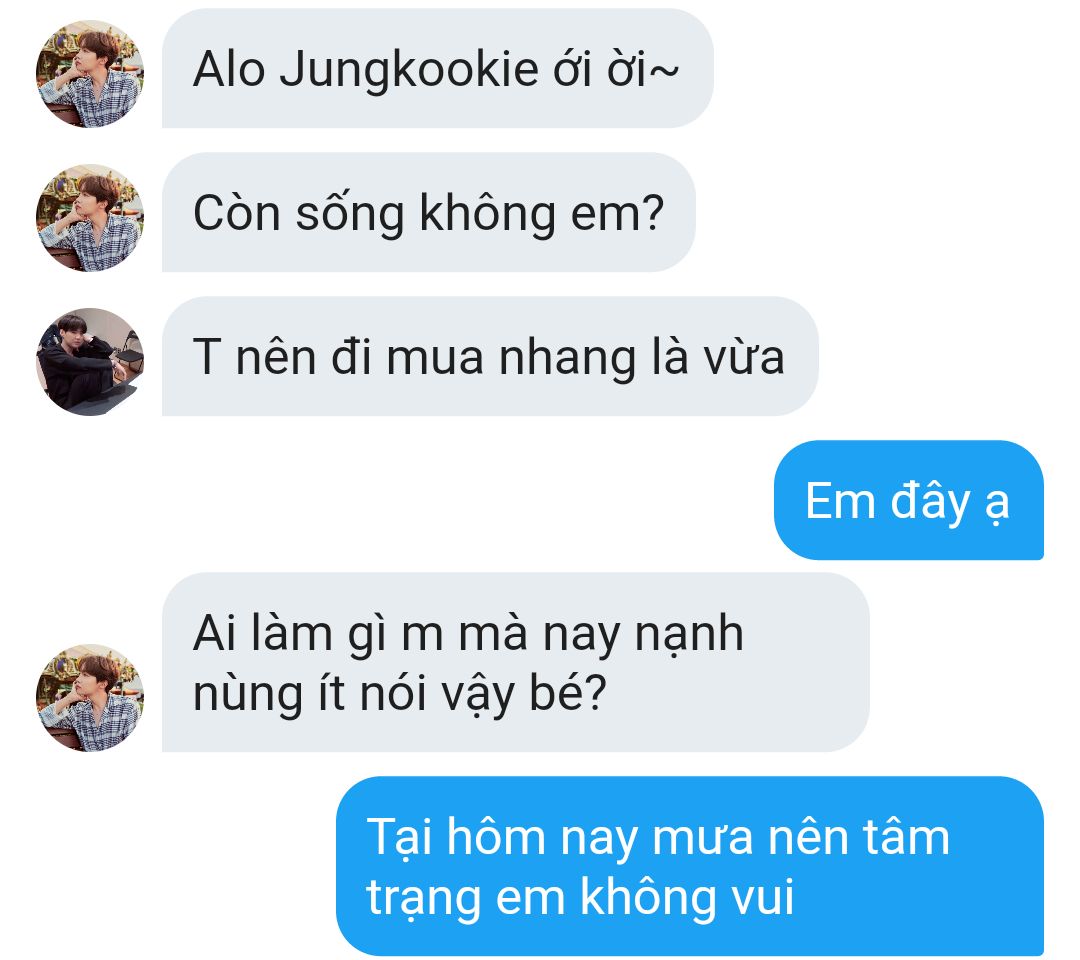Click the word "Jungkookie" in the first message
This screenshot has width=1080, height=960.
408,71
